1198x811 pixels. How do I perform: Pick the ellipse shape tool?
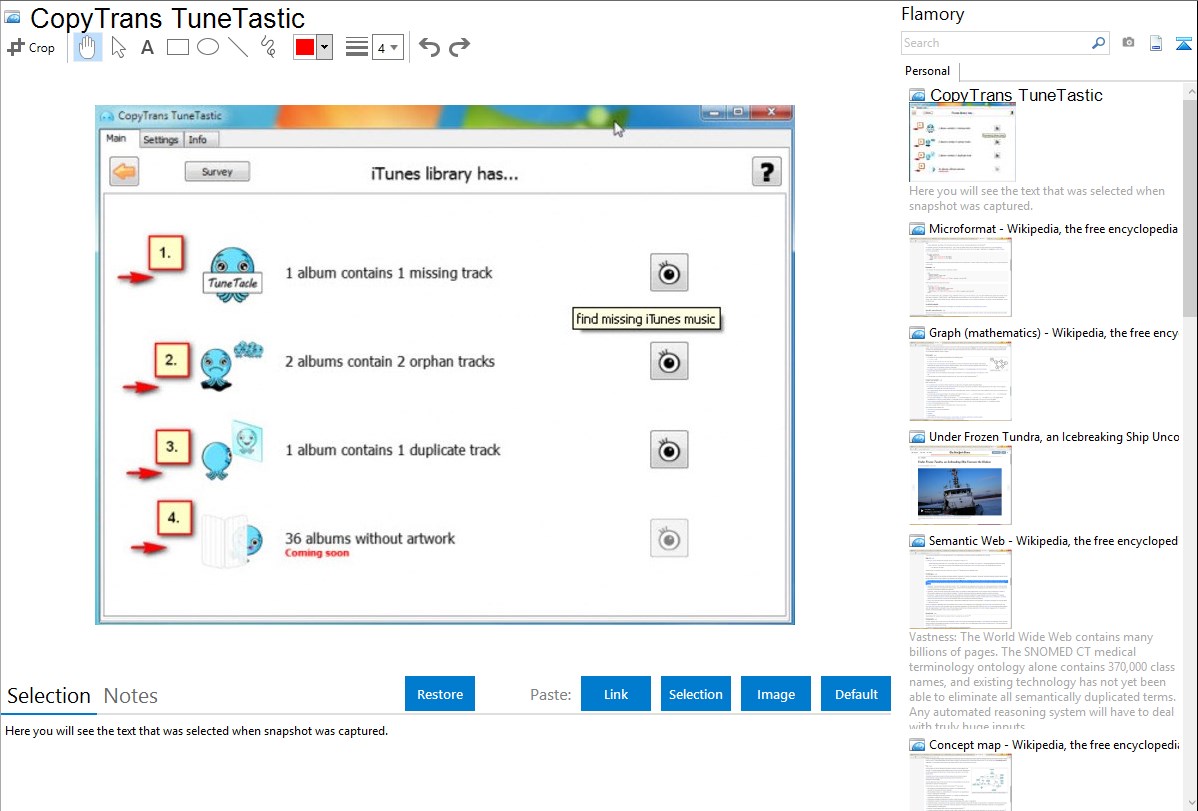[x=208, y=47]
